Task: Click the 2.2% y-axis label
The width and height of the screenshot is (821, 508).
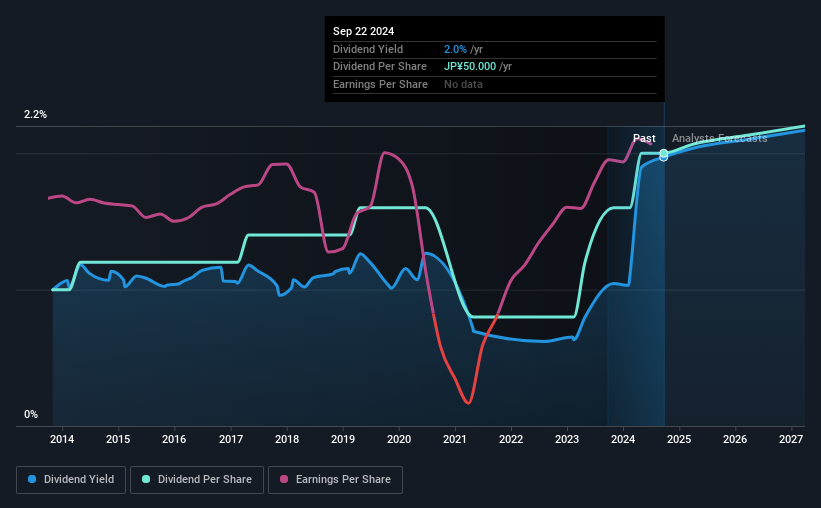Action: (35, 115)
